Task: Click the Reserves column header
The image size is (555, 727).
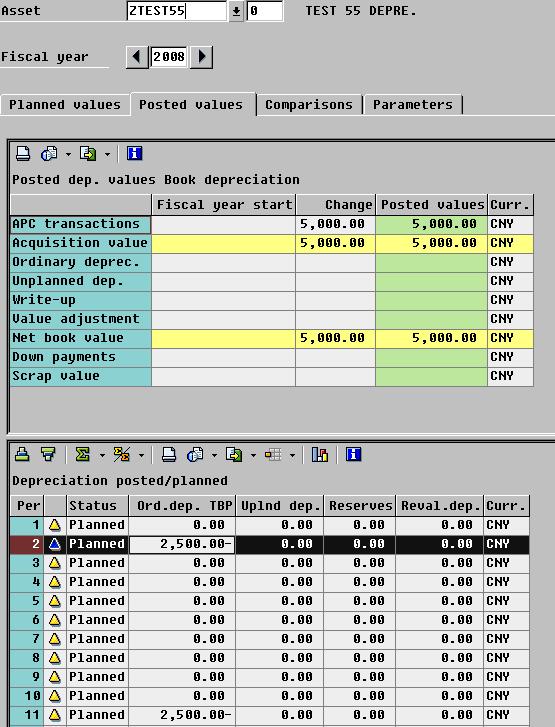Action: click(x=360, y=506)
